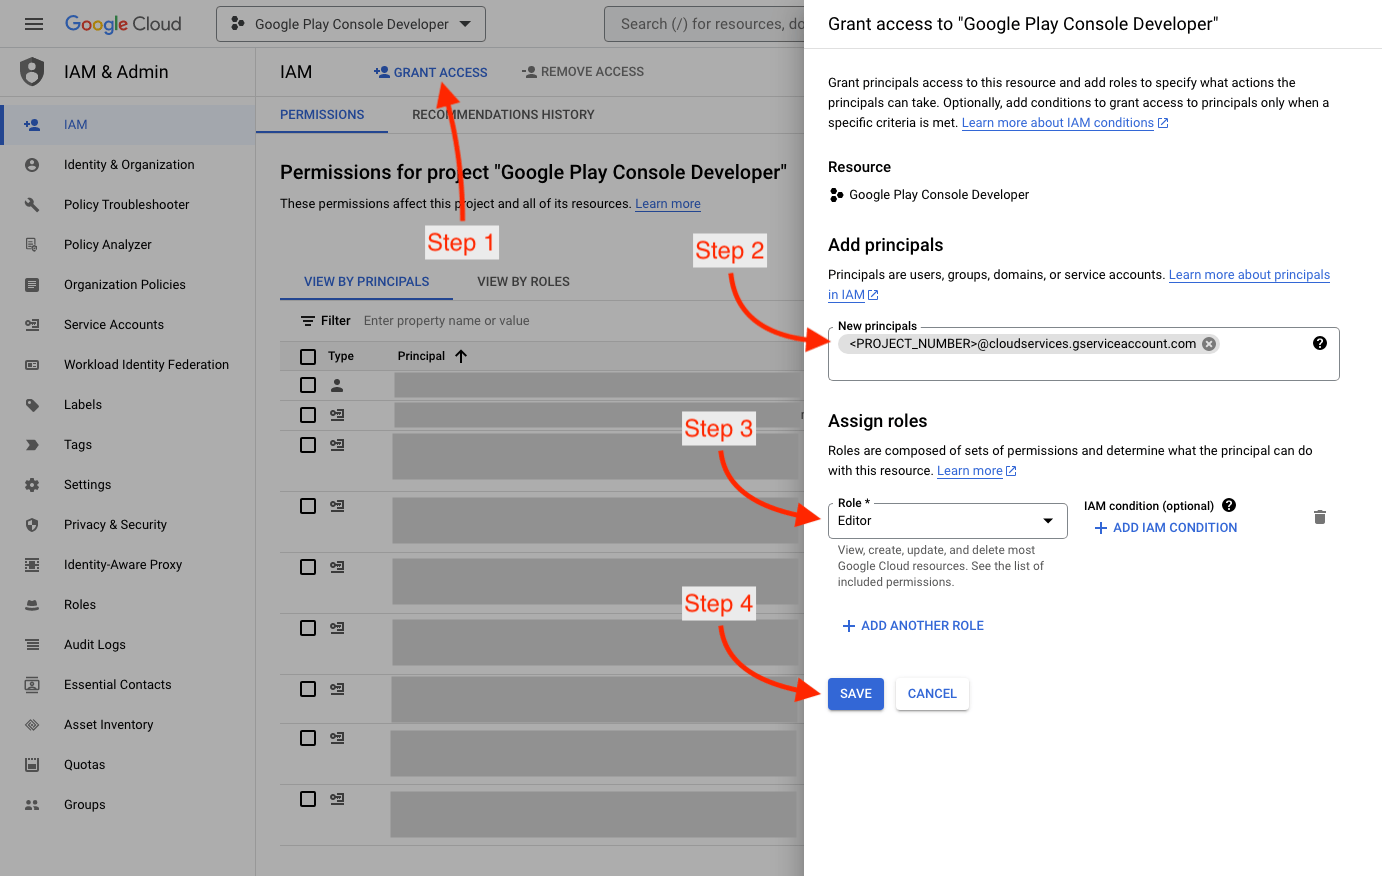Remove the cloudservices principal chip
Viewport: 1382px width, 876px height.
coord(1209,344)
